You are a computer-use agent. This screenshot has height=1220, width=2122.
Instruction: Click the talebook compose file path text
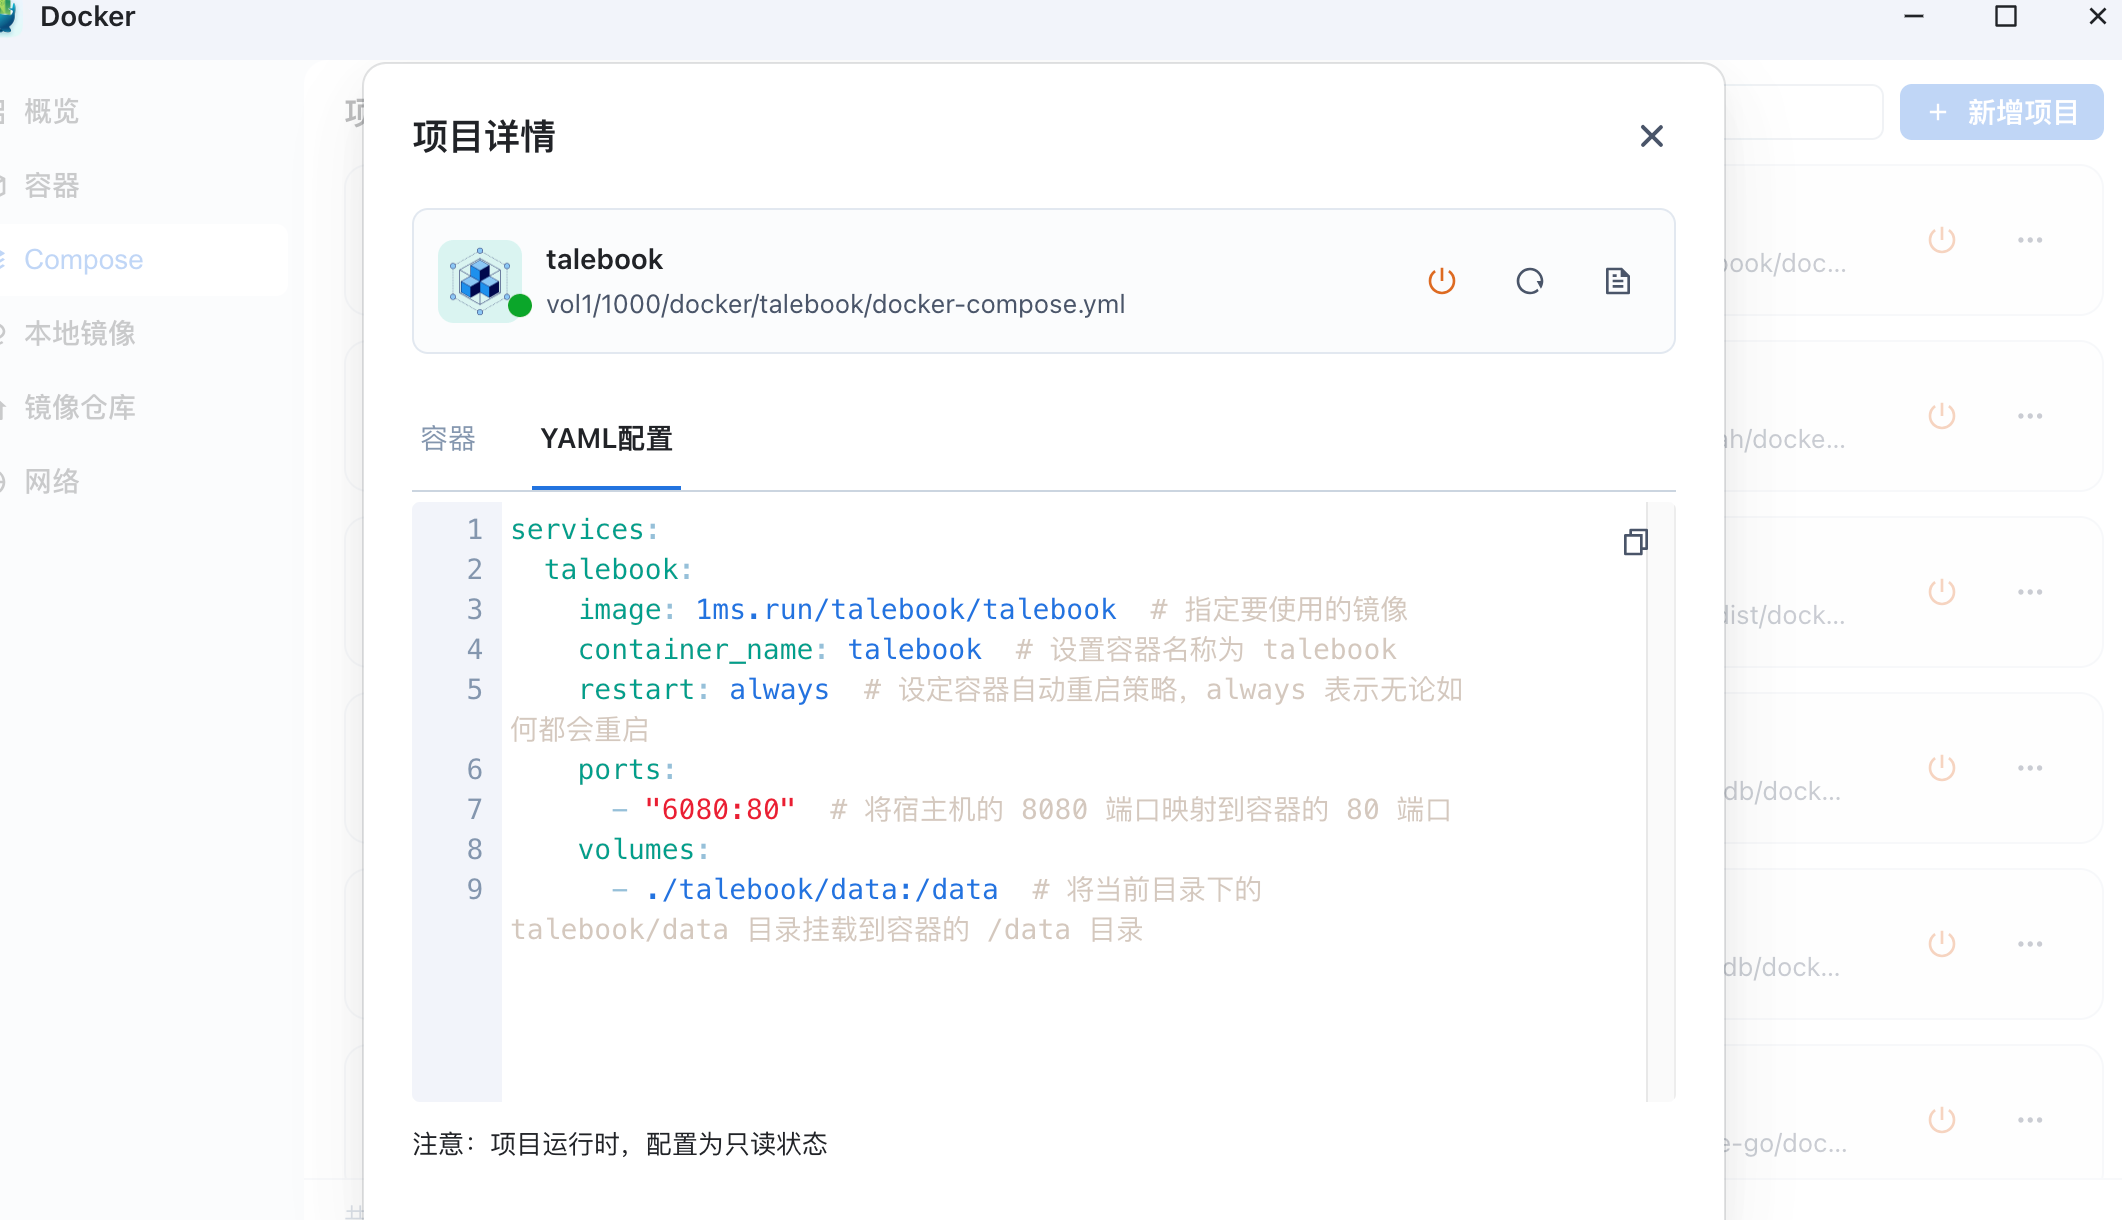point(835,304)
